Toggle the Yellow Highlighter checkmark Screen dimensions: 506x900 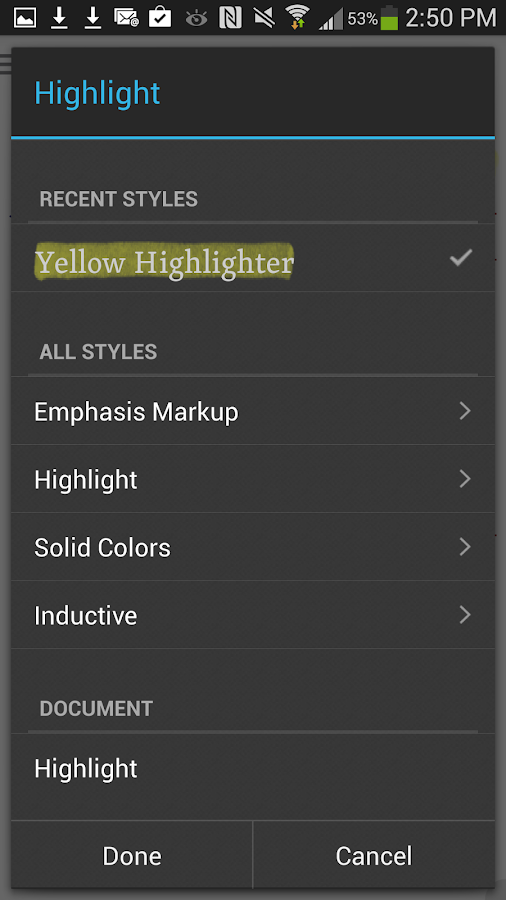(x=461, y=258)
